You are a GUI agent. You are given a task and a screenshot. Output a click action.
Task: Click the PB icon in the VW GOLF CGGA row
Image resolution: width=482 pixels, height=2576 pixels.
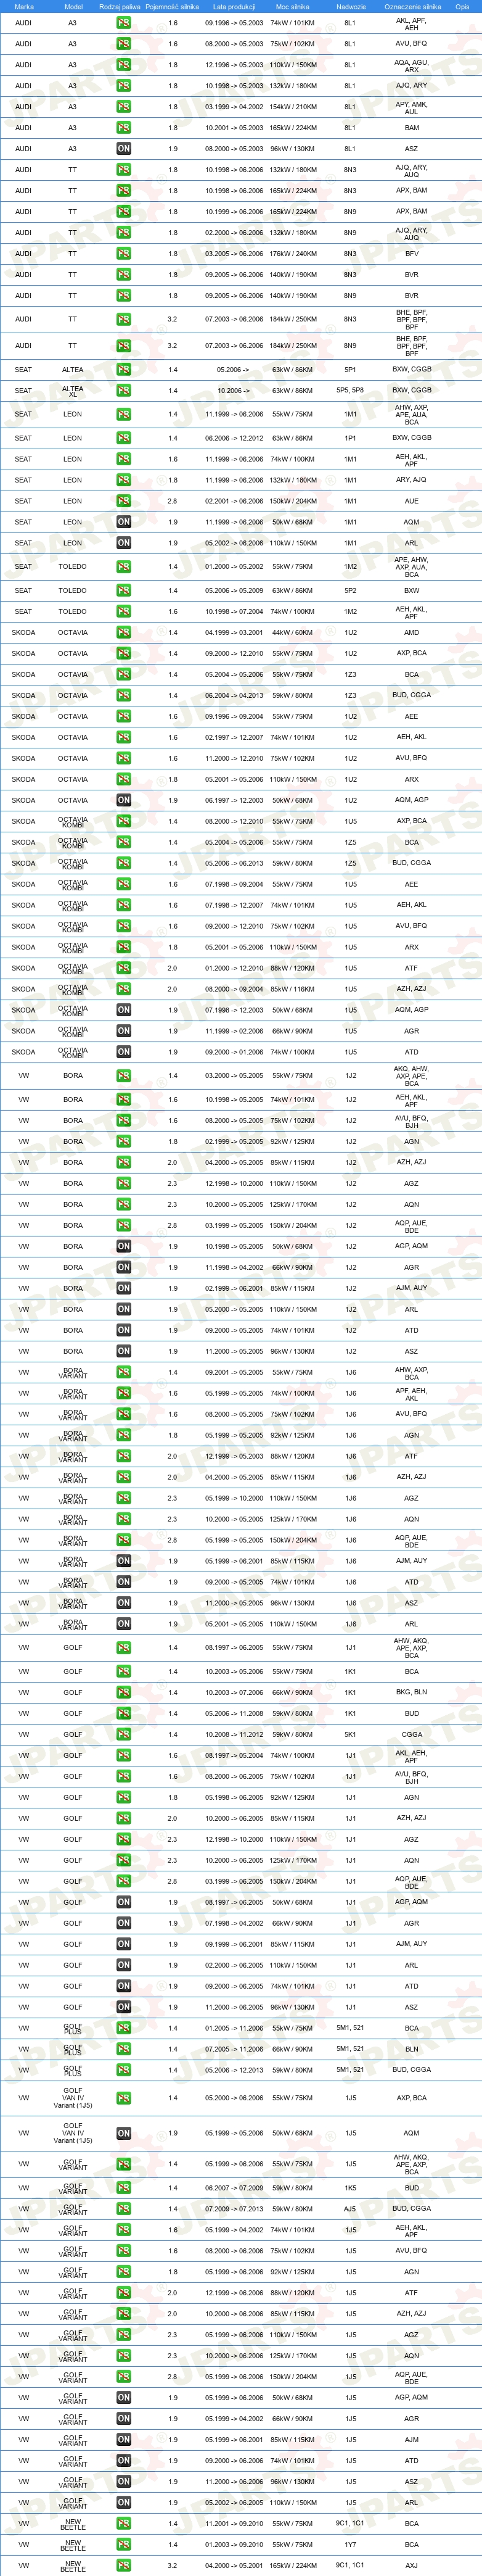123,1735
